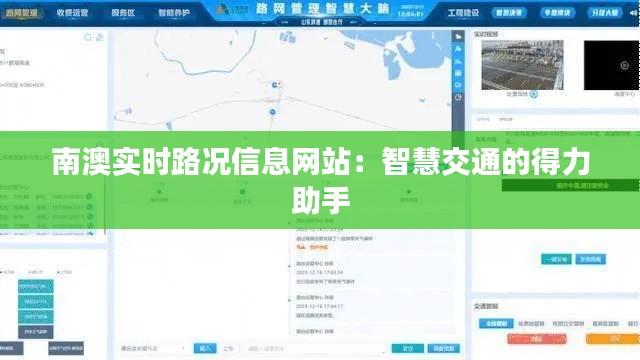The image size is (640, 360).
Task: Click the reload icon on the black video
Action: [624, 65]
